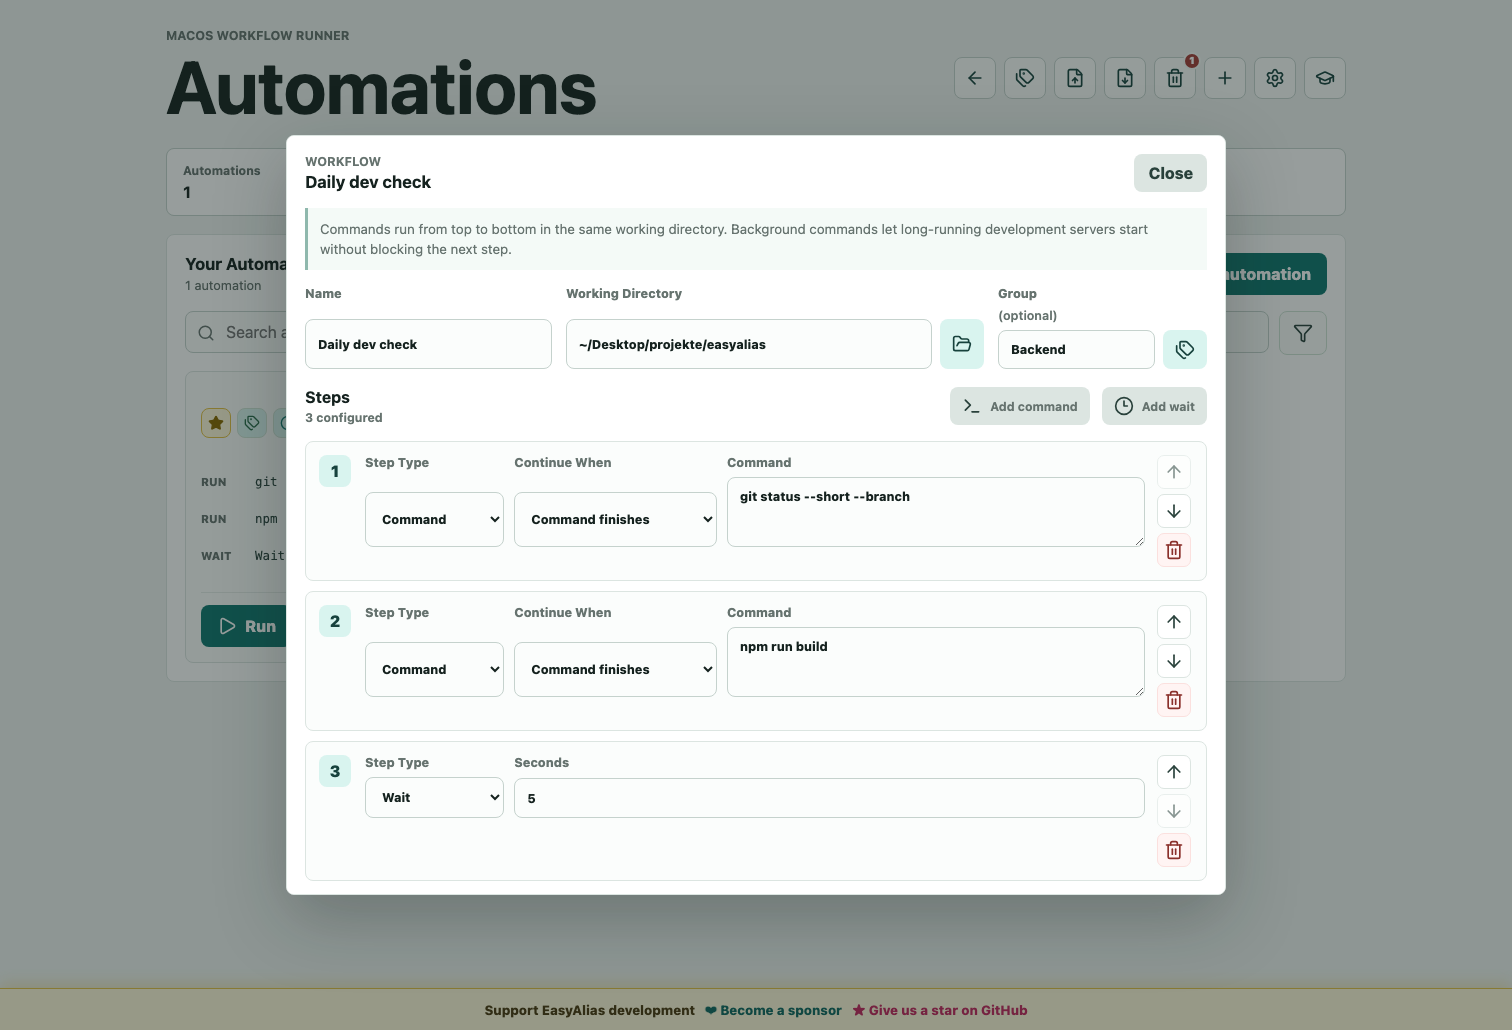
Task: Click the tag icon on the automation card
Action: pyautogui.click(x=252, y=423)
